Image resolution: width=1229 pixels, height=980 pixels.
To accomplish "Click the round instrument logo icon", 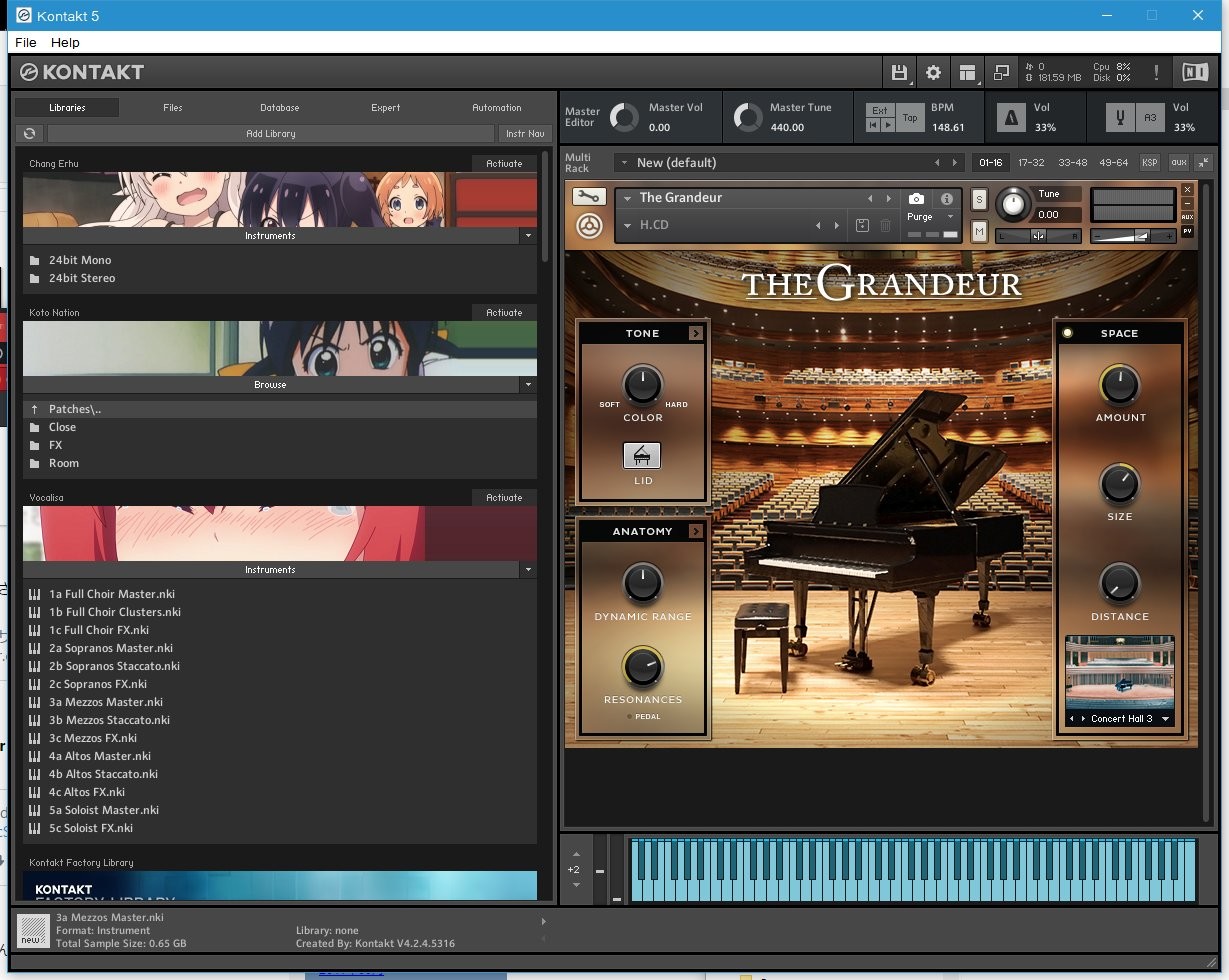I will point(589,227).
